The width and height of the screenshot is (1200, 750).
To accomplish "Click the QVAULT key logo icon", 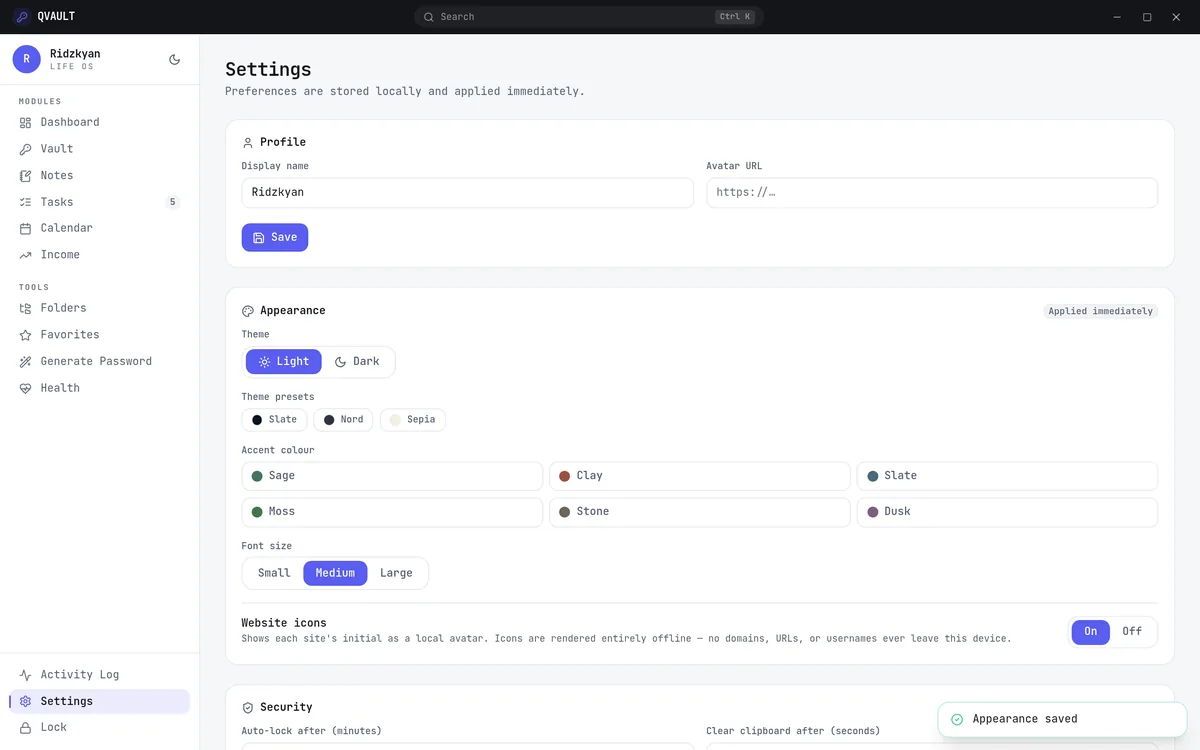I will click(x=21, y=16).
